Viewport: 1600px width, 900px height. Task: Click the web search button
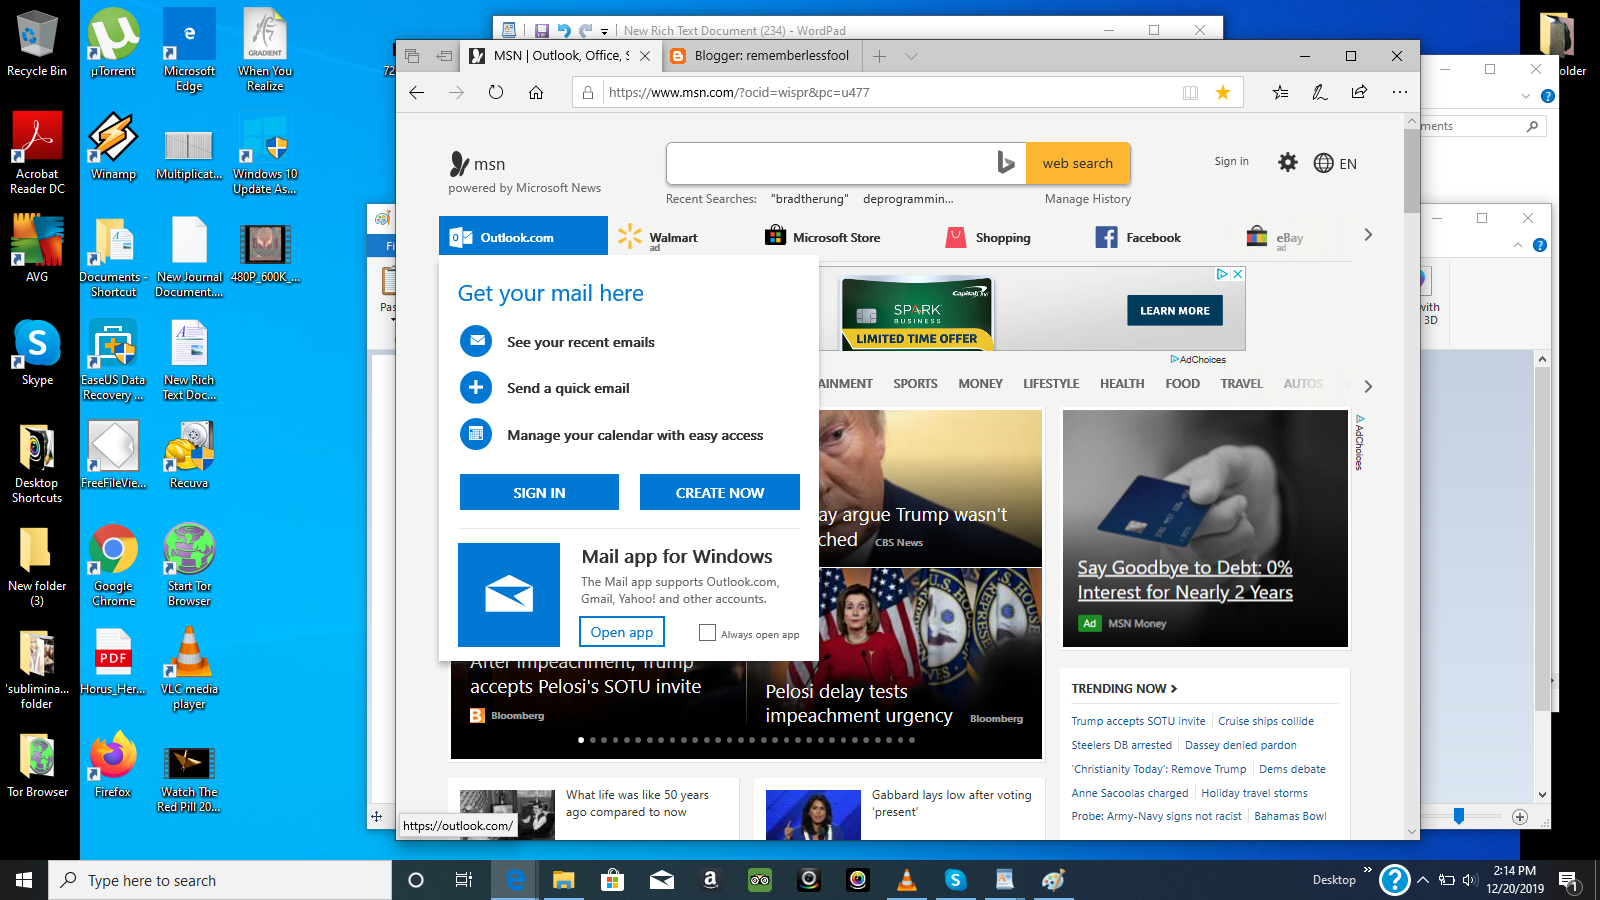click(x=1078, y=163)
